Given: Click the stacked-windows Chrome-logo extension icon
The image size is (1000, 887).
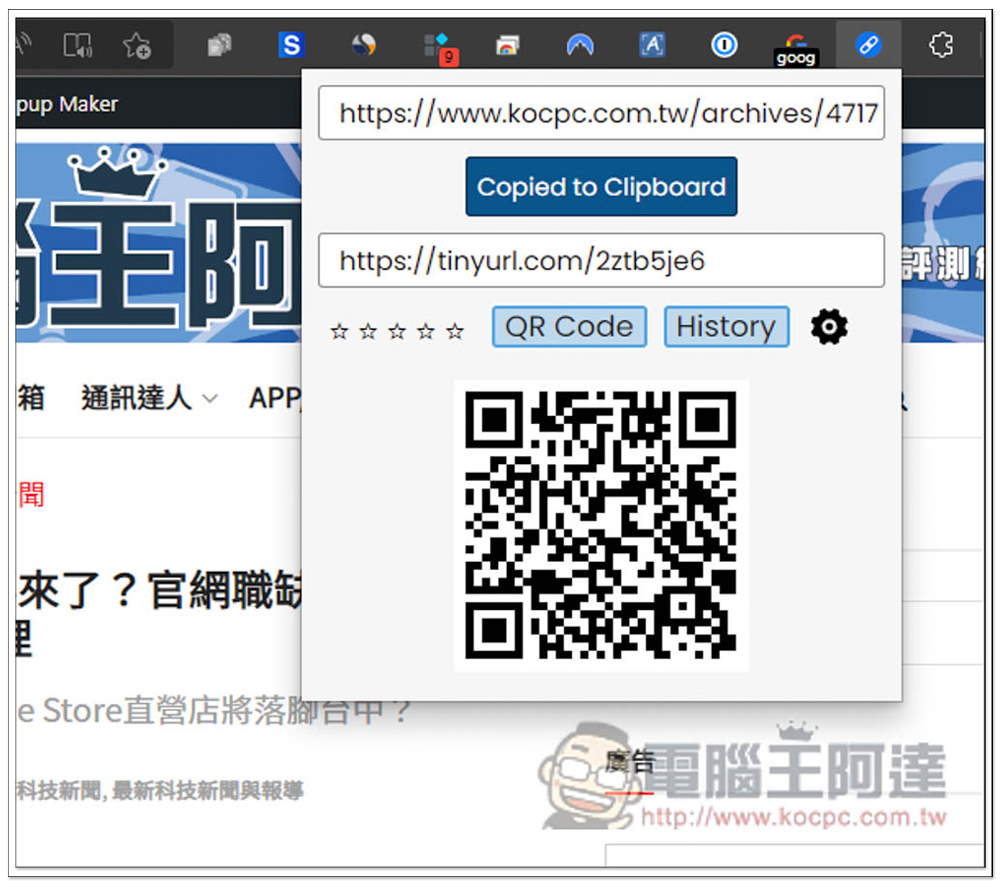Looking at the screenshot, I should (508, 45).
